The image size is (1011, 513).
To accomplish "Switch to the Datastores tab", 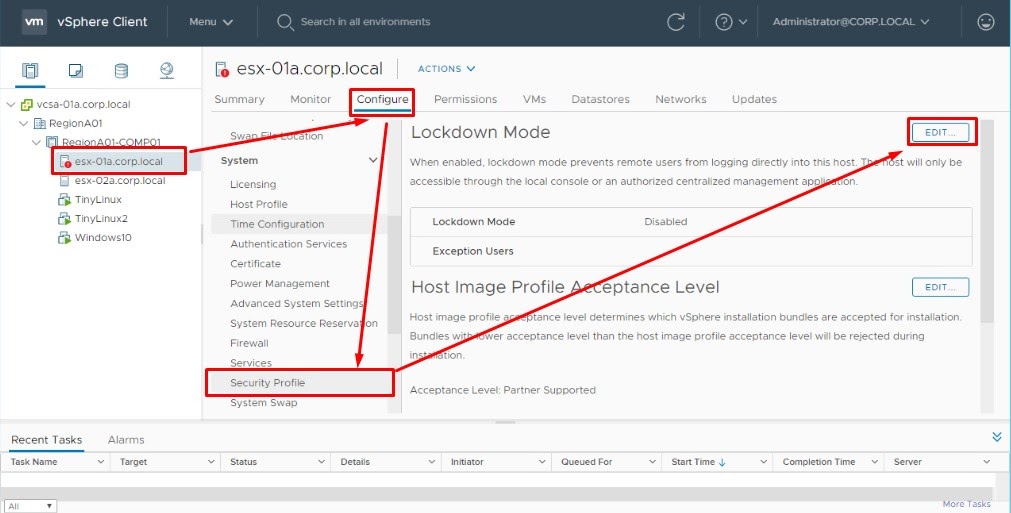I will (x=600, y=99).
